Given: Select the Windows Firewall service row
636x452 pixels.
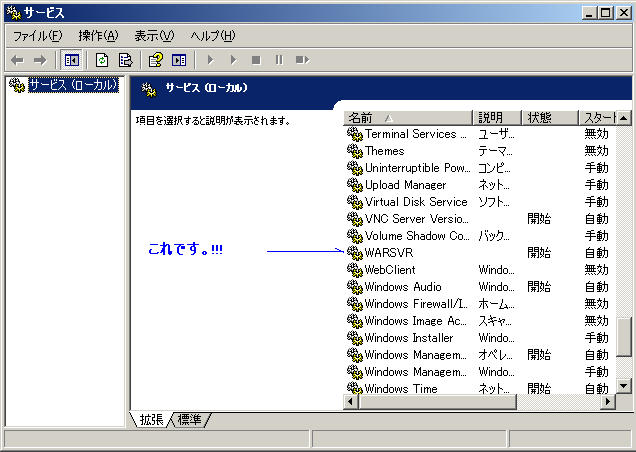Looking at the screenshot, I should [479, 304].
